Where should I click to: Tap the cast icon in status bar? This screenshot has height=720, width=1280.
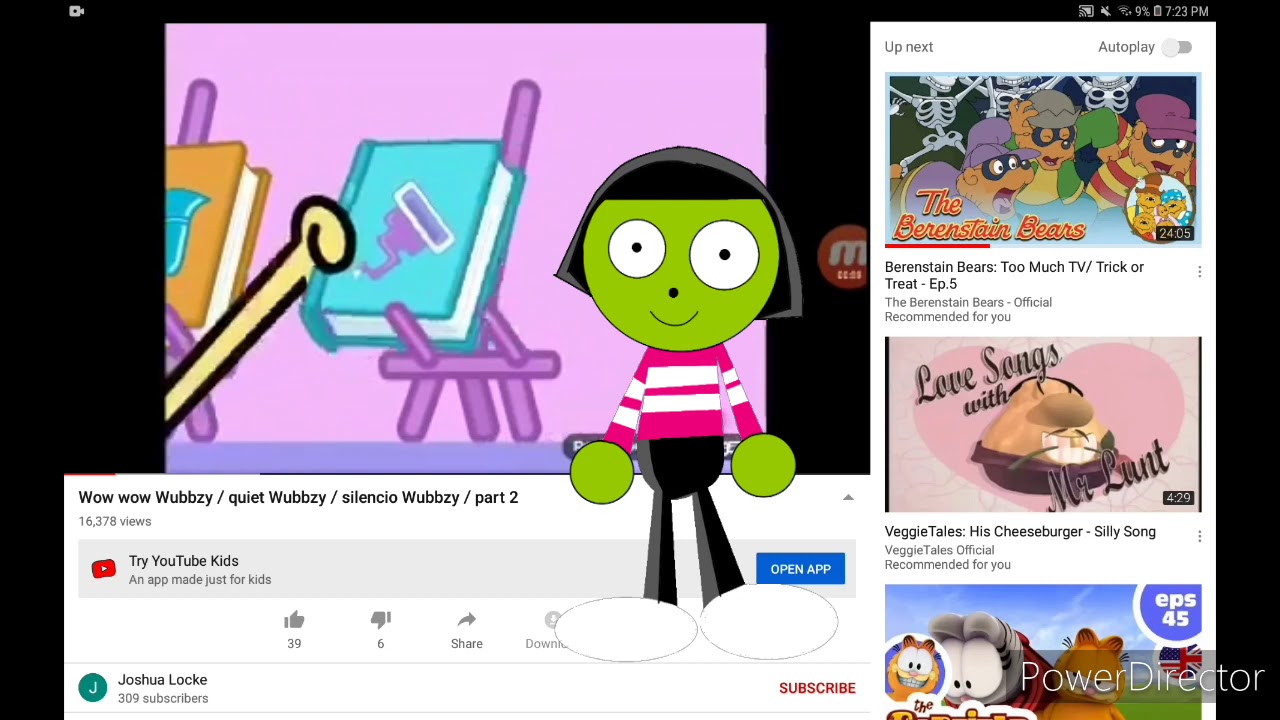click(x=1086, y=11)
